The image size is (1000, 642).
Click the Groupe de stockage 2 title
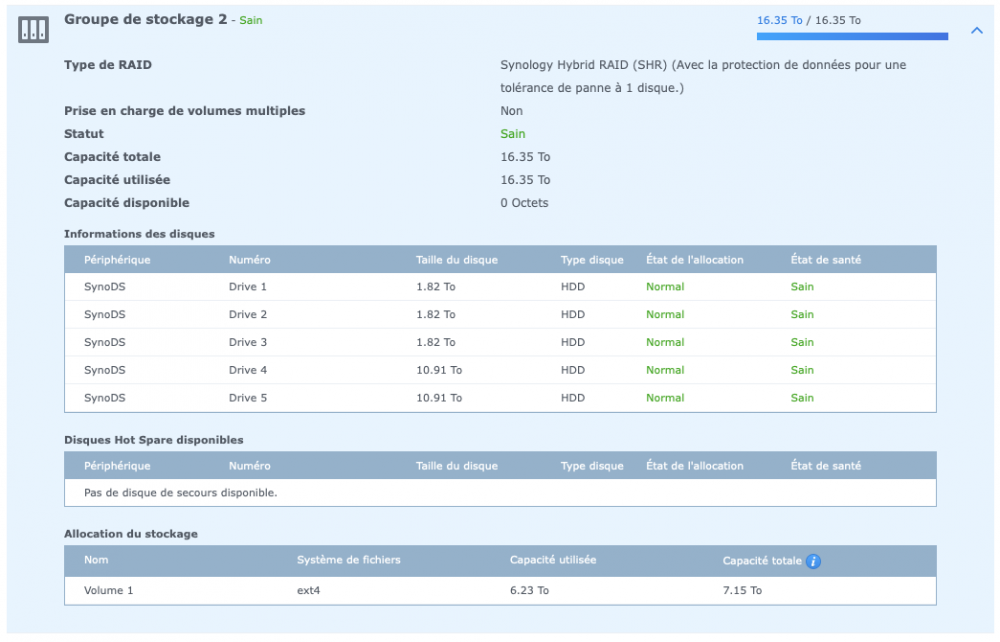145,19
